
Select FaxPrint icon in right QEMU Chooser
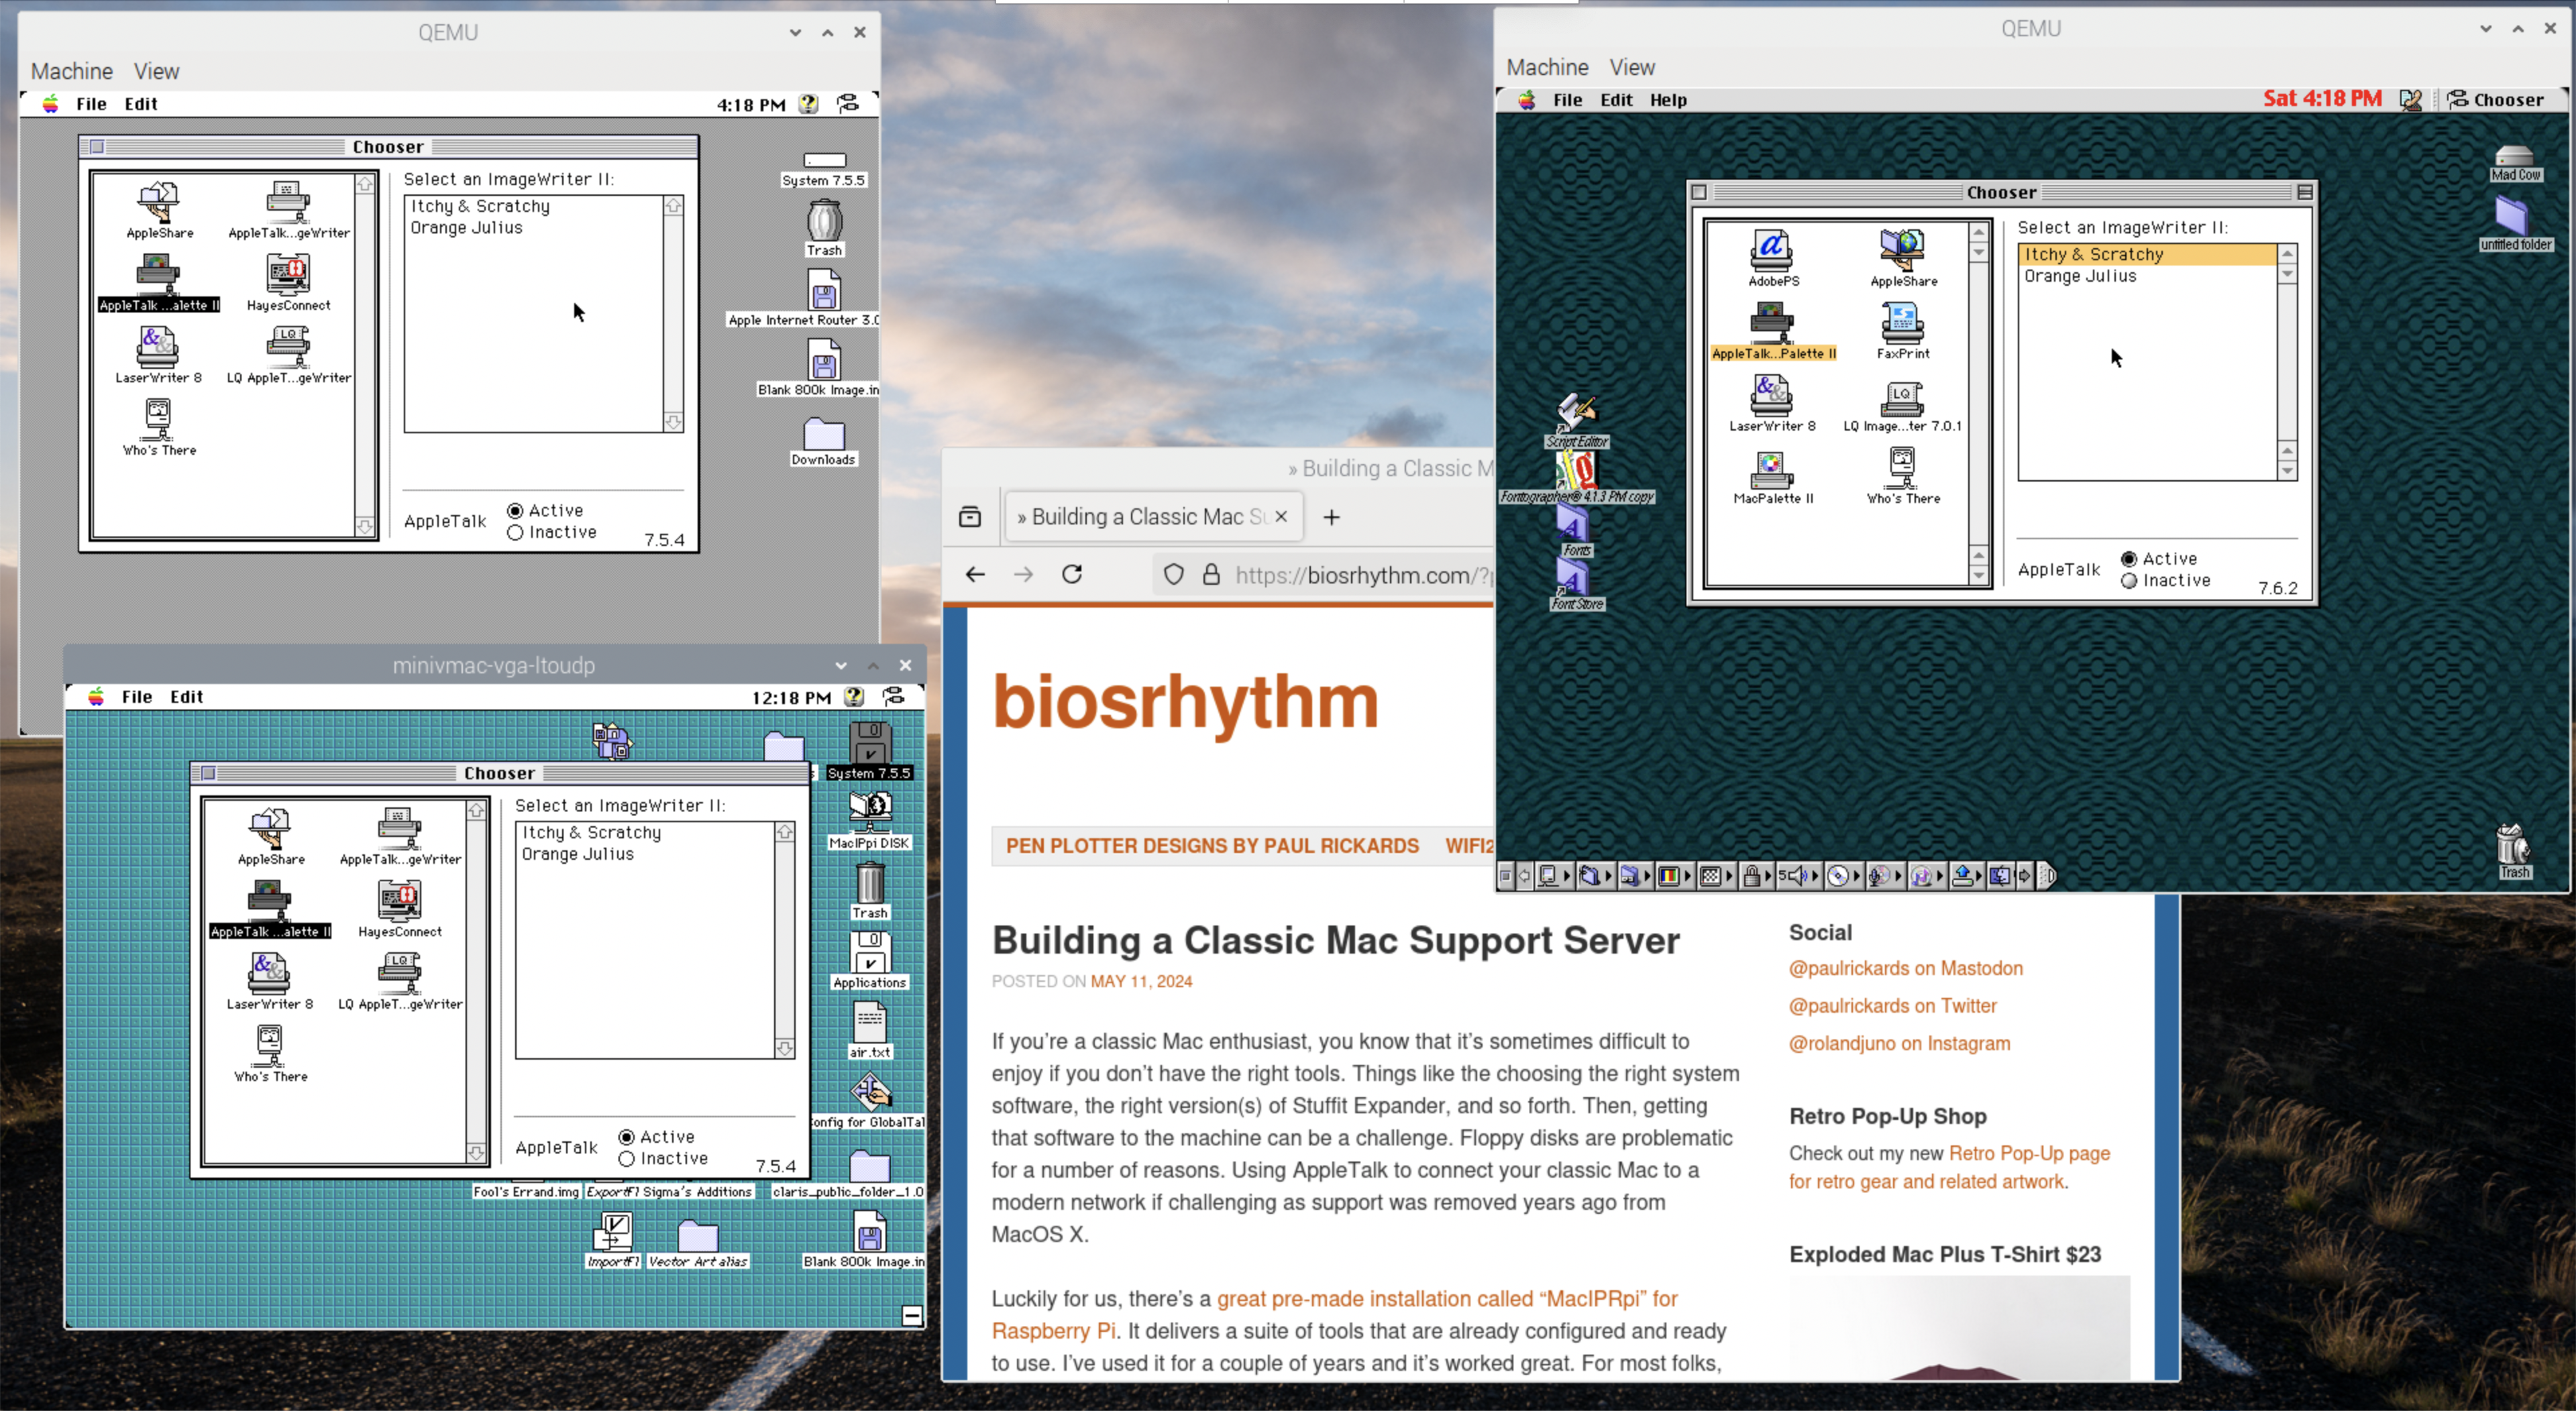[1902, 331]
